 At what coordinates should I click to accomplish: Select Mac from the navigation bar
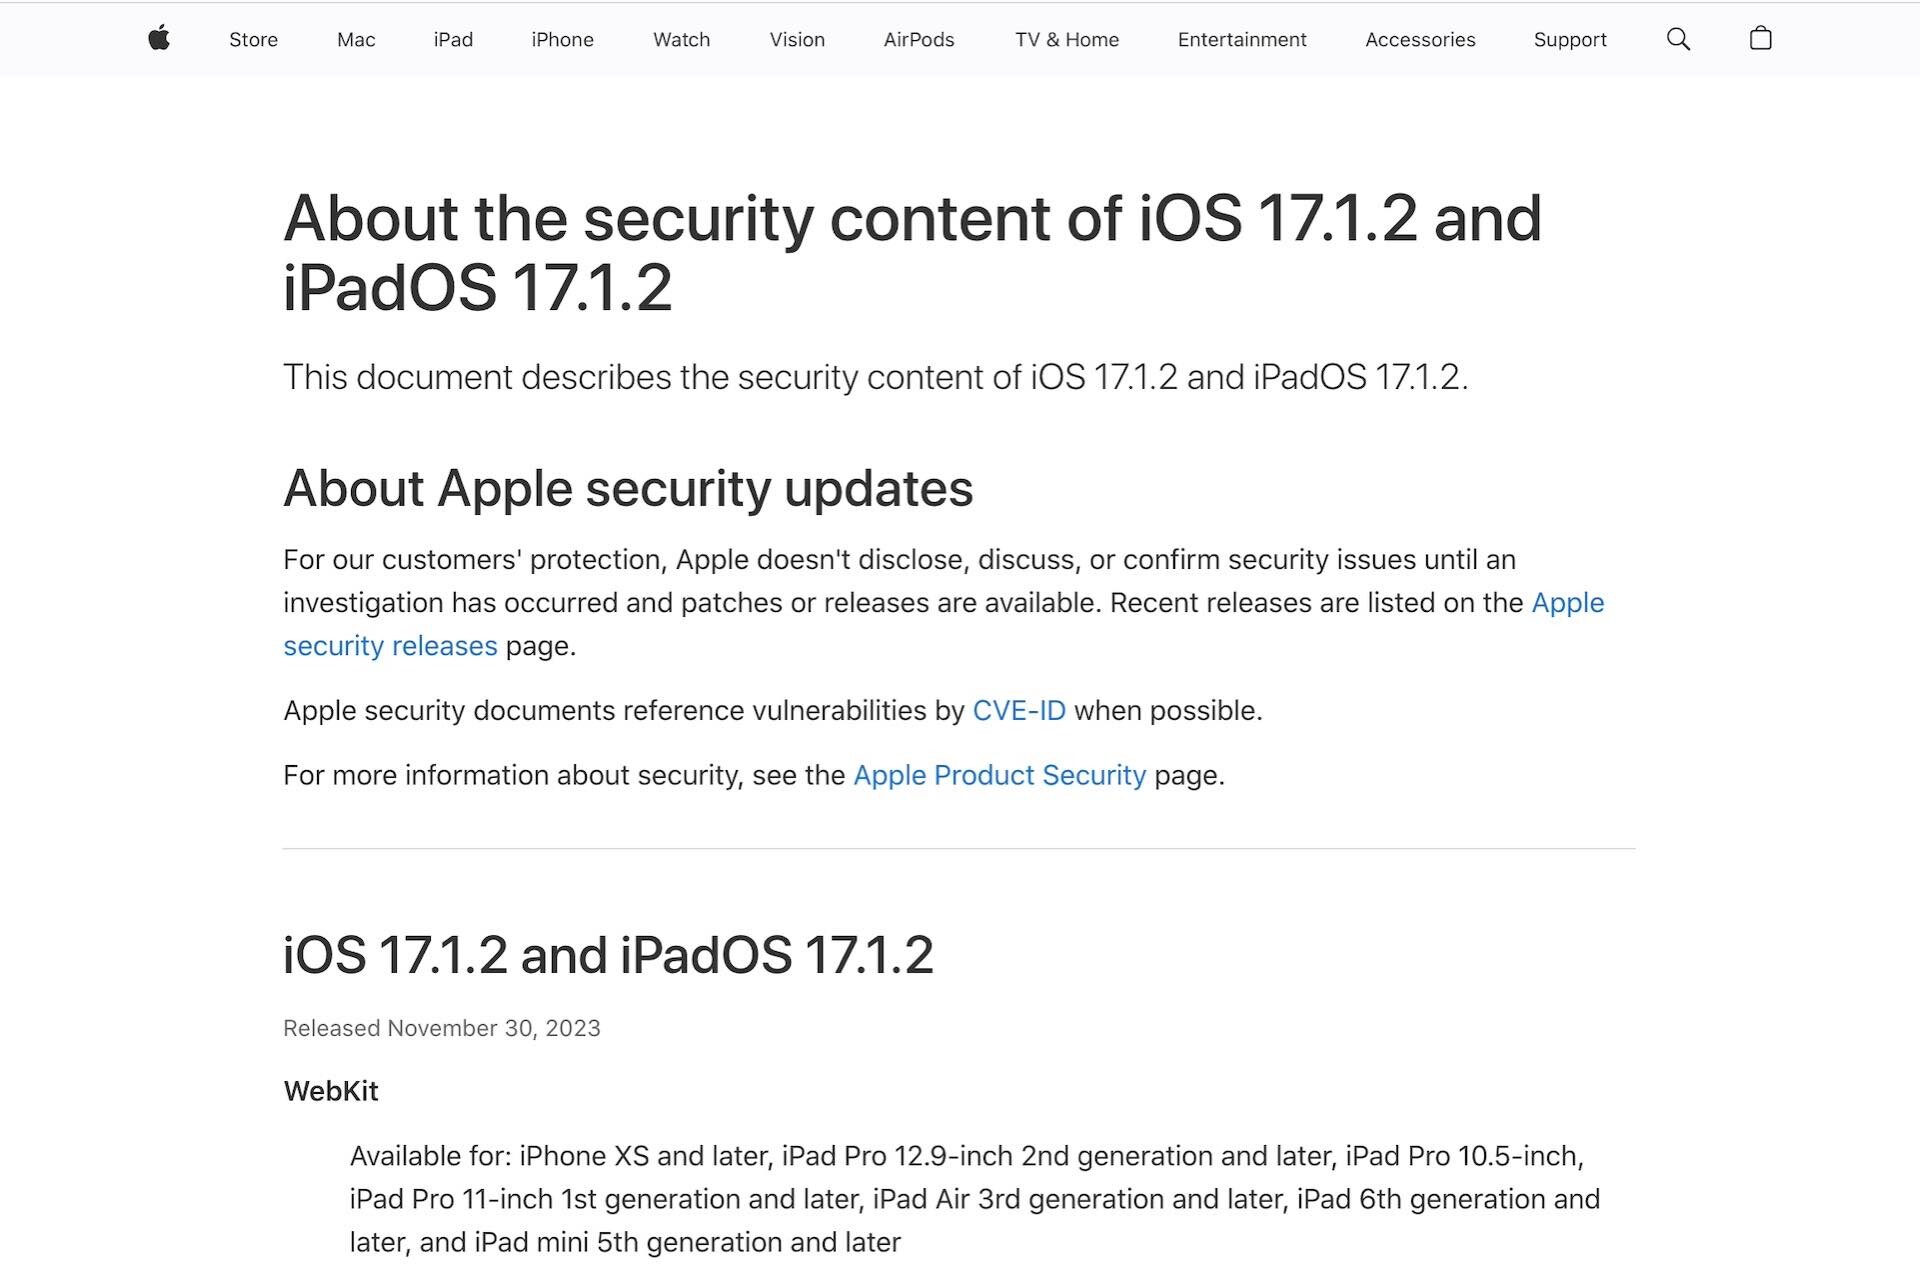click(x=355, y=40)
